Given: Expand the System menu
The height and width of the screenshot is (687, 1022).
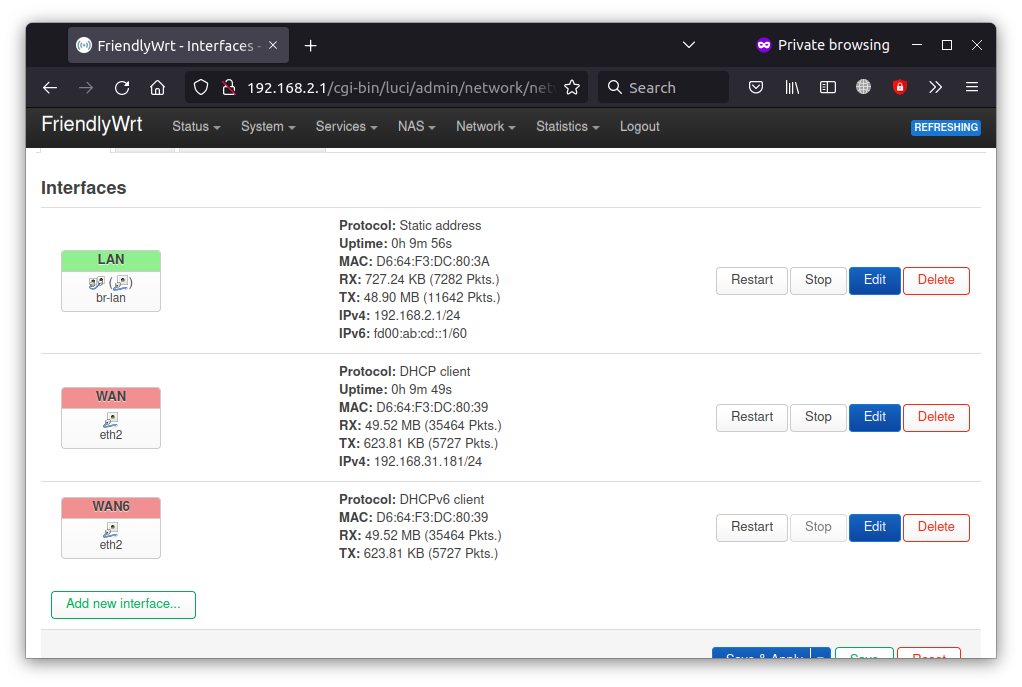Looking at the screenshot, I should (268, 126).
